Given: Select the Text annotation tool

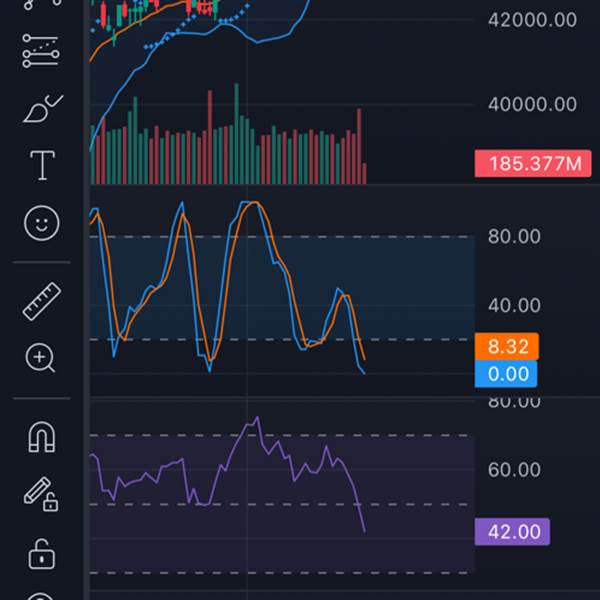Looking at the screenshot, I should [42, 165].
